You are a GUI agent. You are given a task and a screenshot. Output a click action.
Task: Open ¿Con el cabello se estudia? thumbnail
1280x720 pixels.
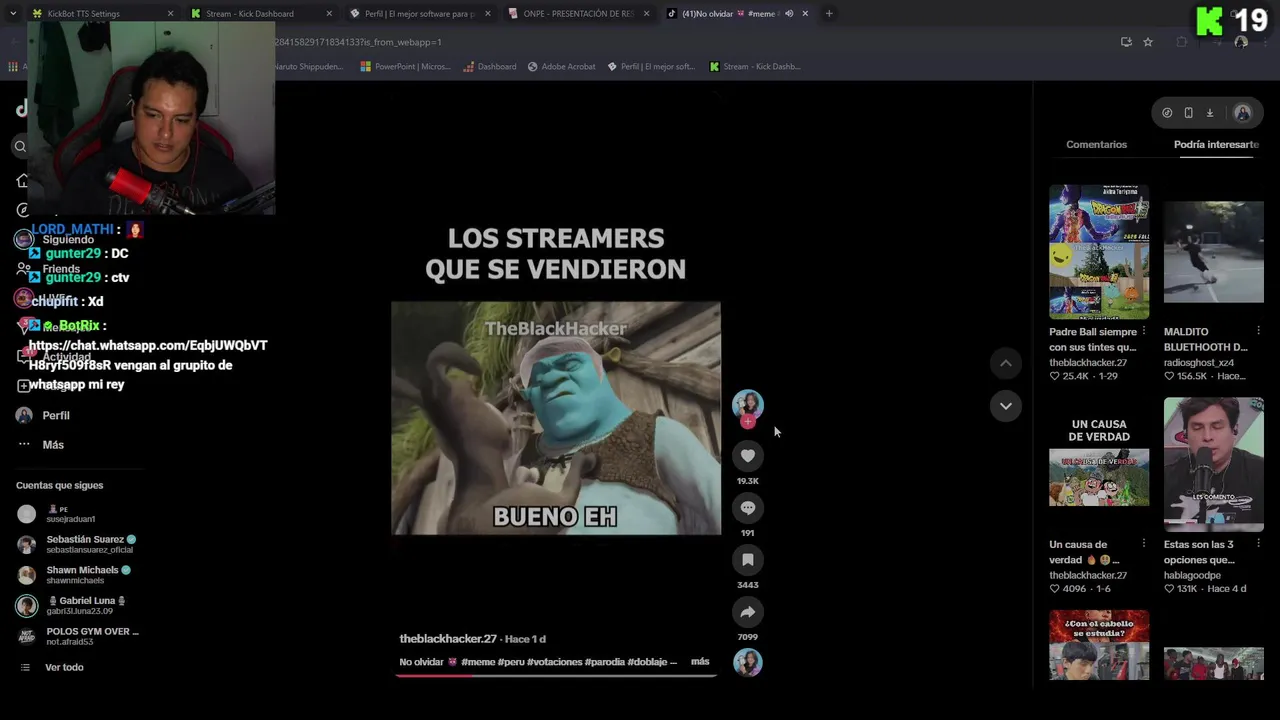(x=1099, y=645)
